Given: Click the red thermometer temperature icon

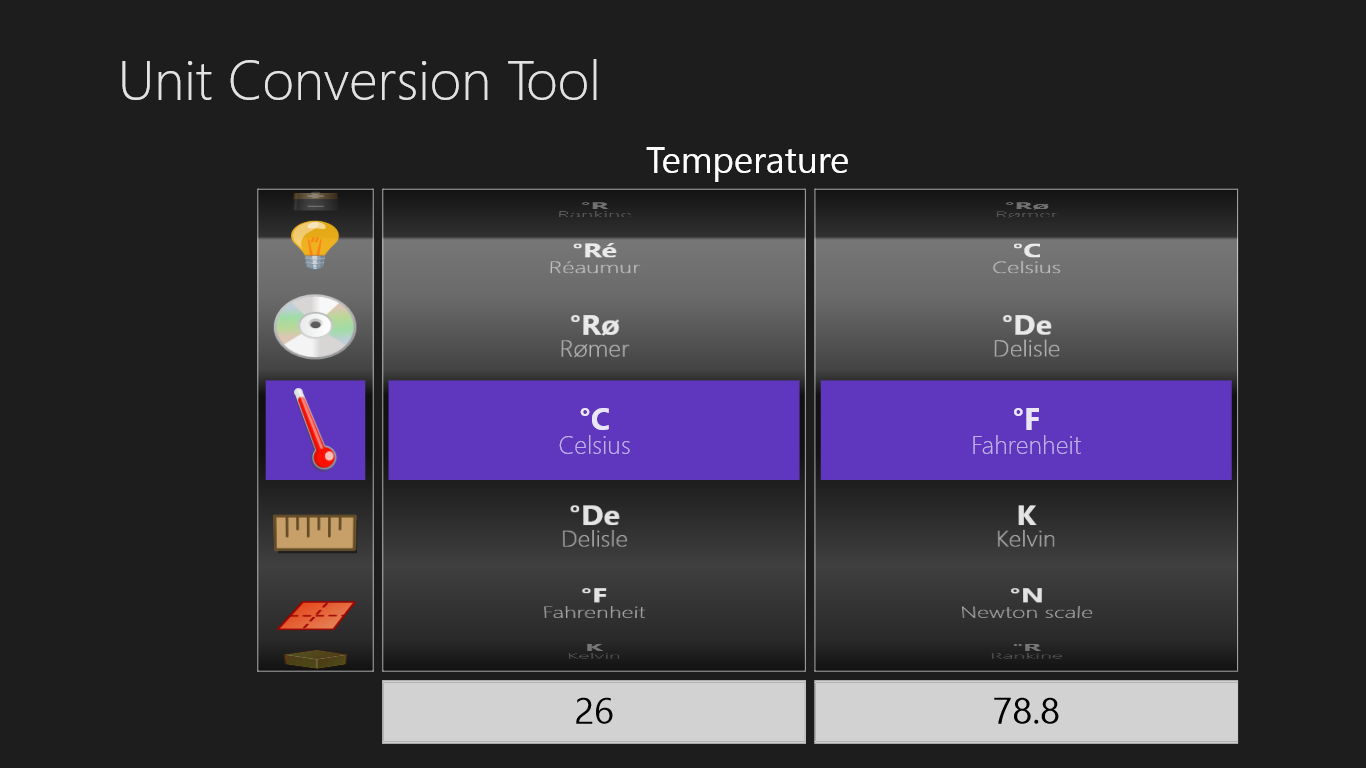Looking at the screenshot, I should coord(315,430).
